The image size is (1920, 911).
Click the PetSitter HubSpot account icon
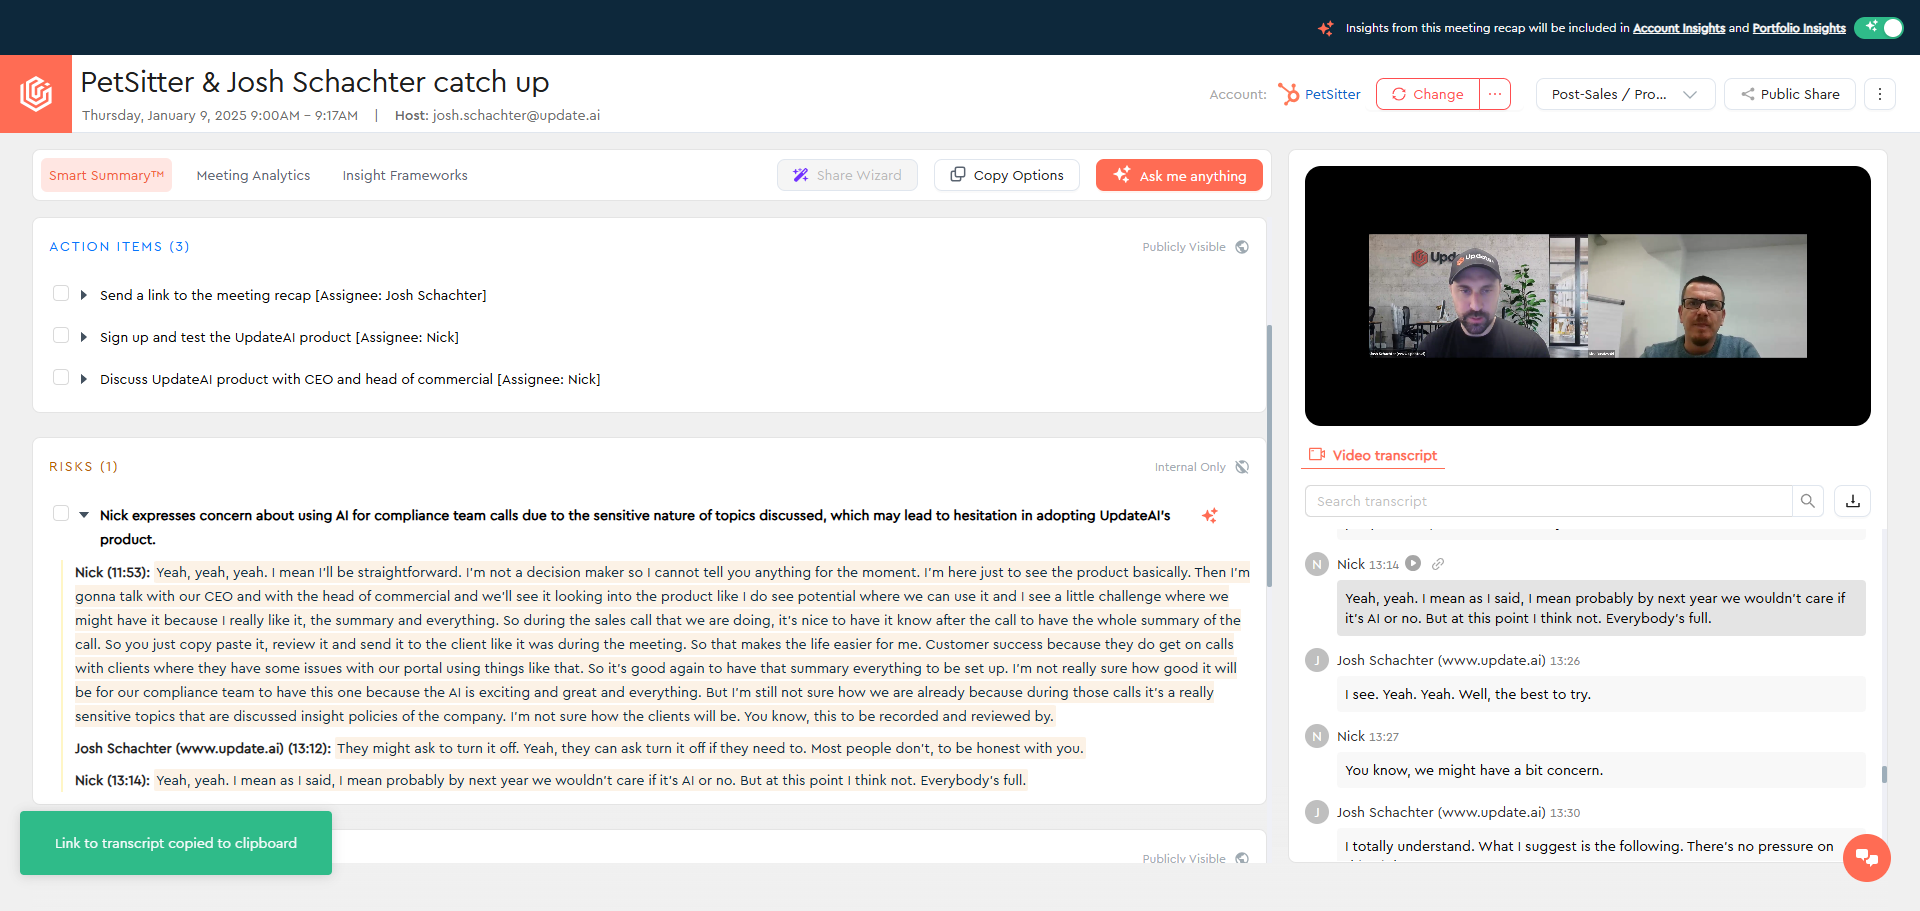1288,94
